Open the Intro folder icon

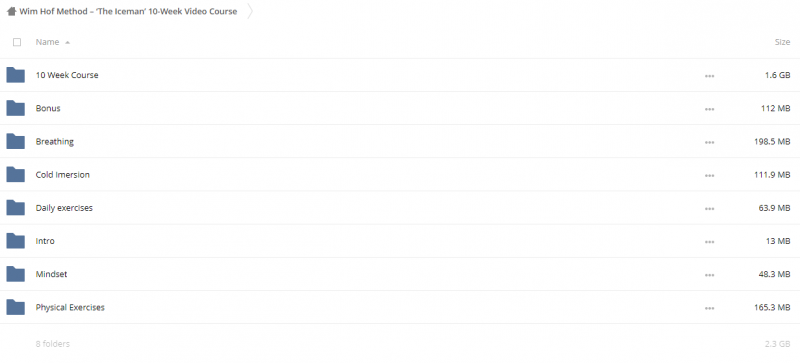click(16, 241)
